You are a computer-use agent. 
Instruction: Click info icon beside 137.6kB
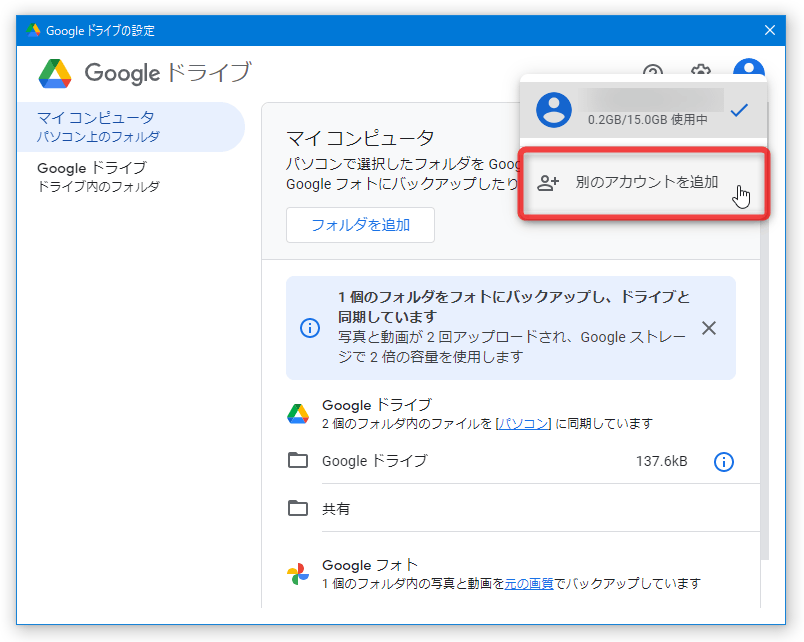click(723, 462)
